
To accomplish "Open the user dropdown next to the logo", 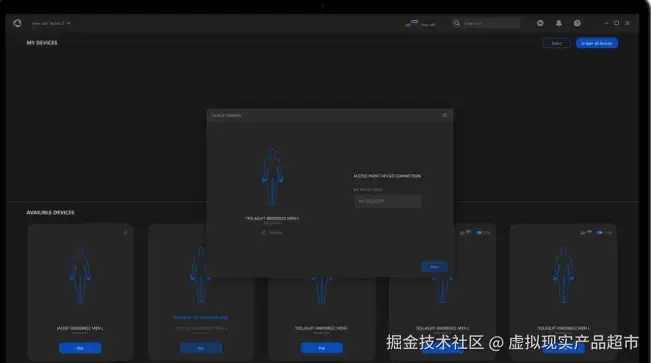I will (51, 23).
